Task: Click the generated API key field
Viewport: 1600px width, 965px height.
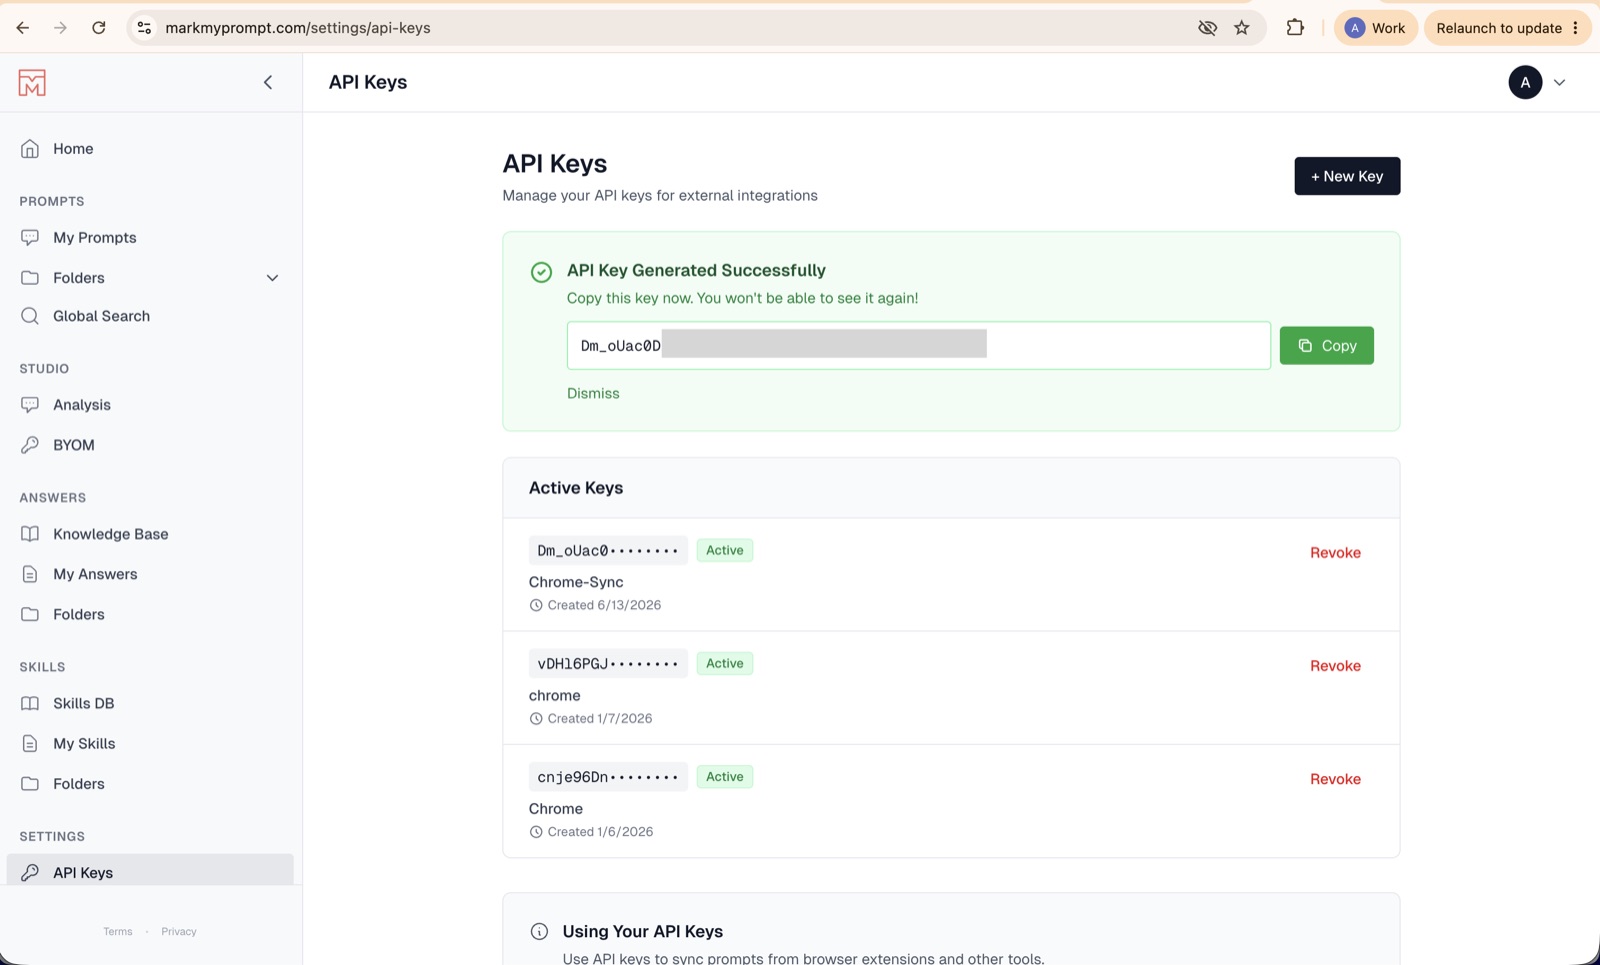Action: [x=918, y=345]
